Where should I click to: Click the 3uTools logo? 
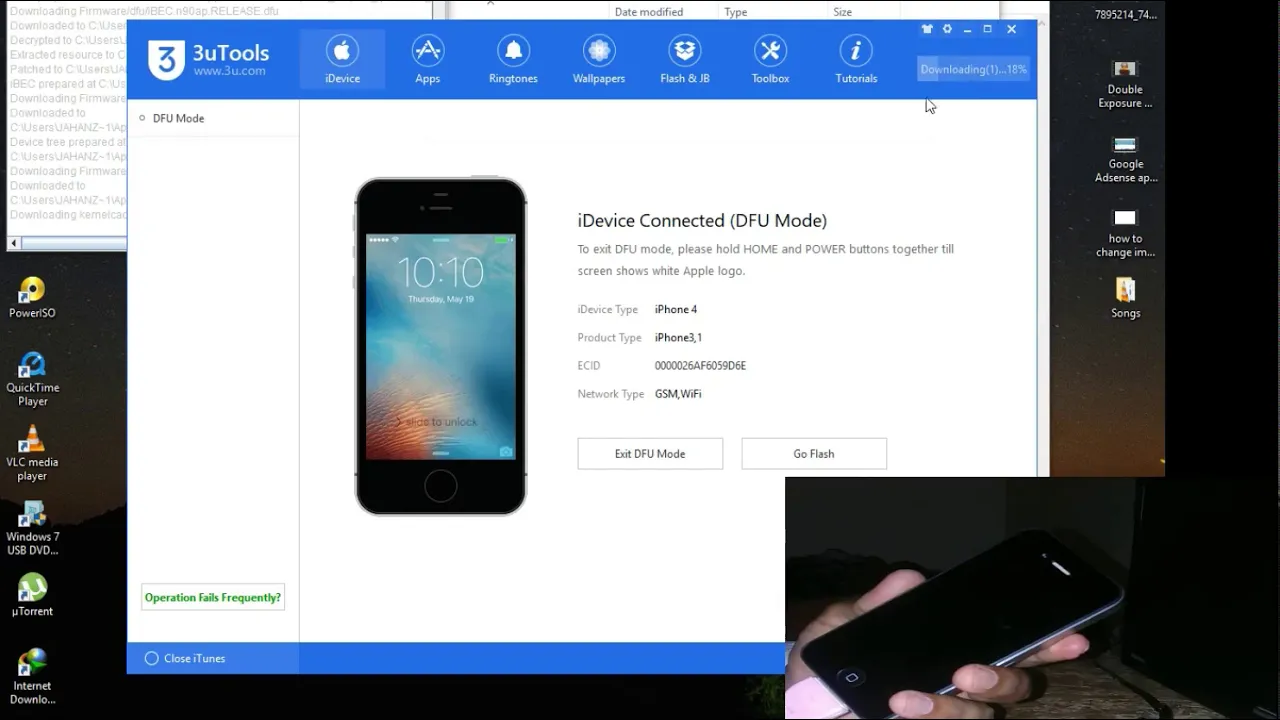(208, 59)
